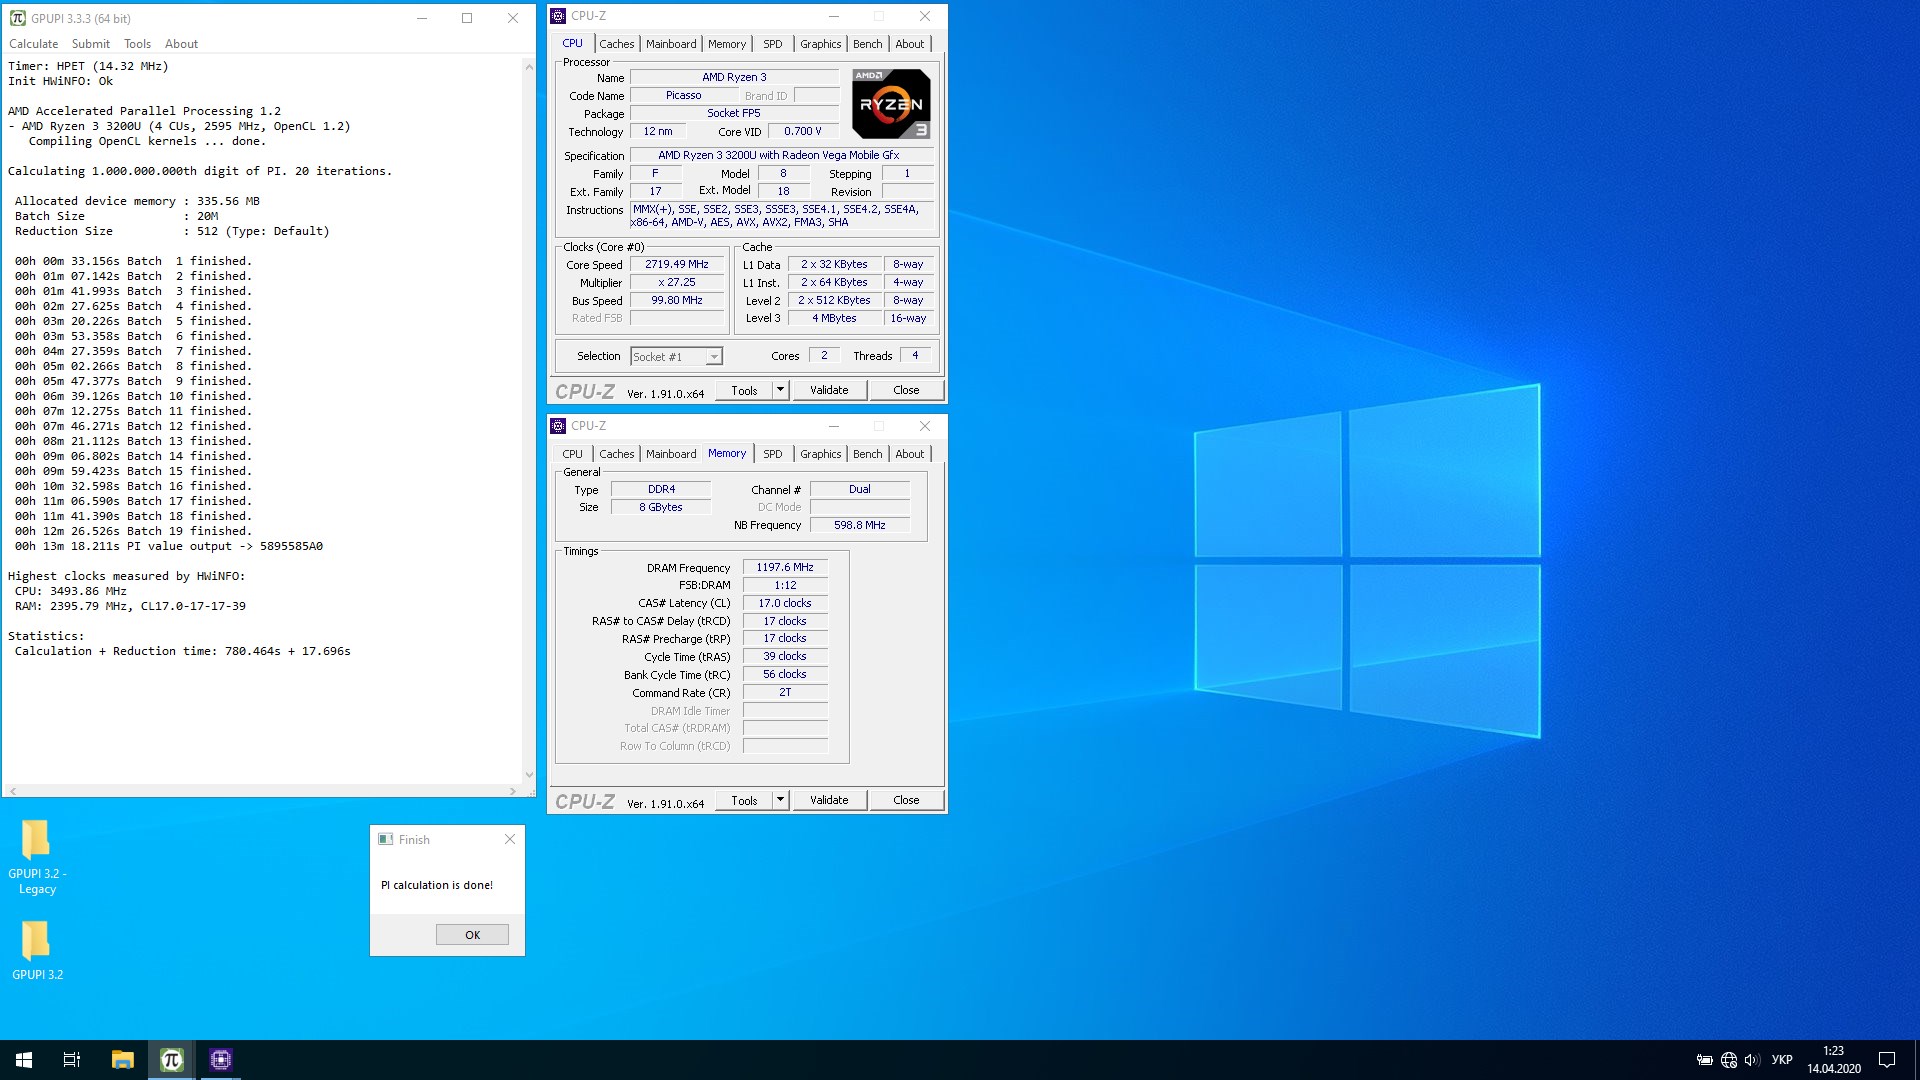Switch to Graphics tab in bottom CPU-Z

(821, 454)
